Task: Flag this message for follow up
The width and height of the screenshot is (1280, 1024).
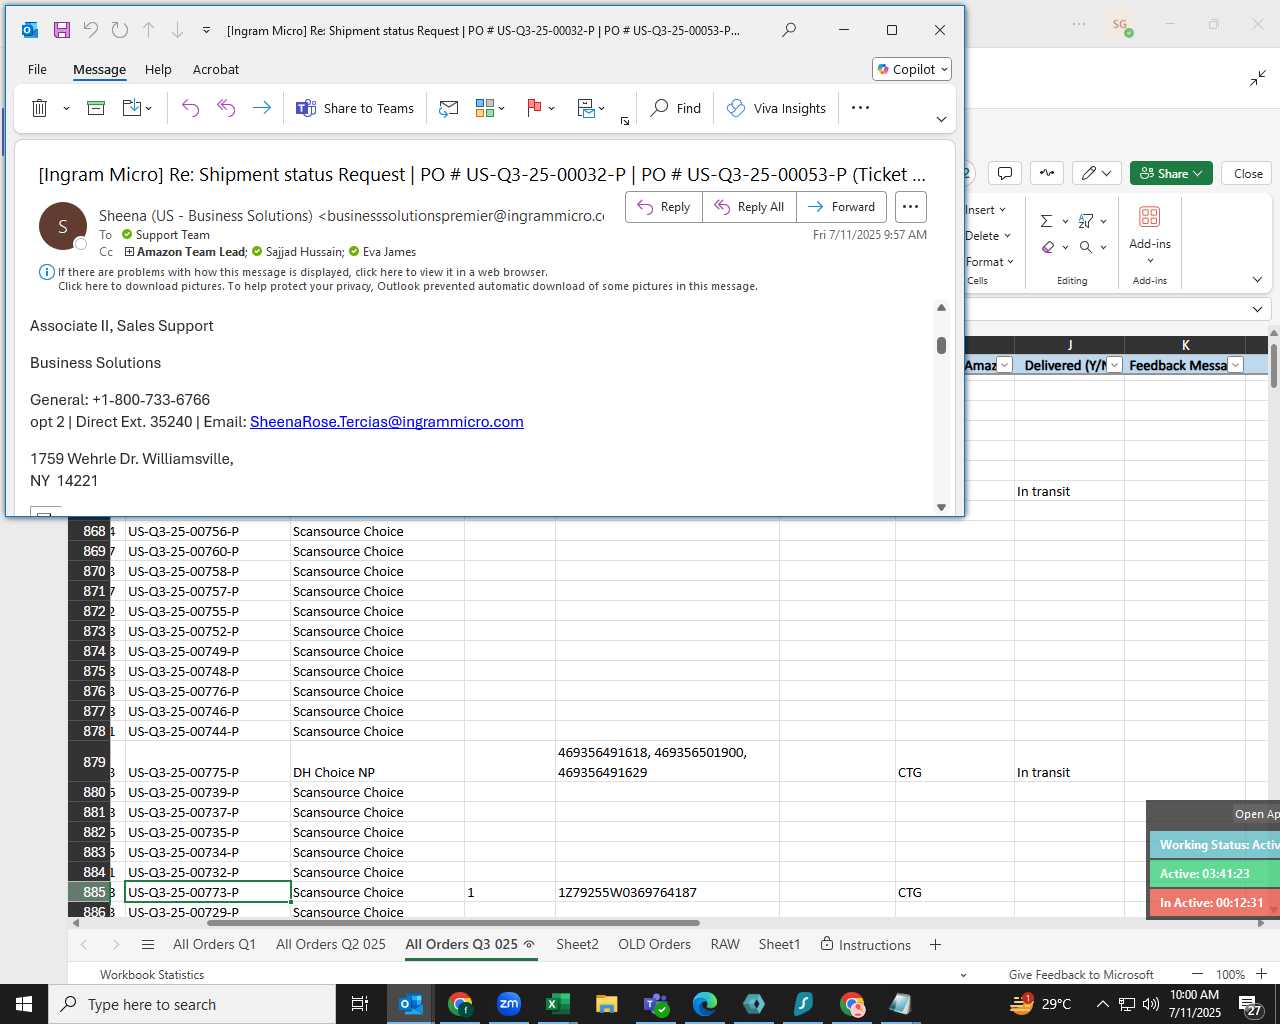Action: 534,108
